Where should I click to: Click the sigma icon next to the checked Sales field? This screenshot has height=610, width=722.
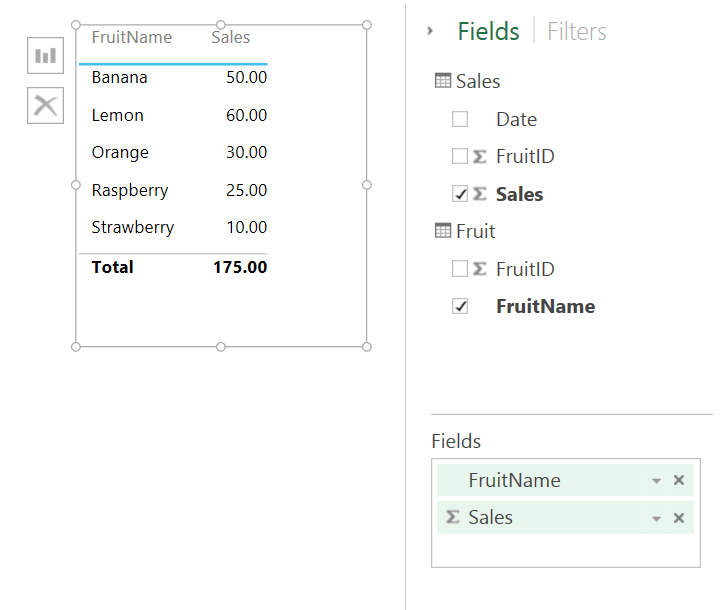click(479, 194)
